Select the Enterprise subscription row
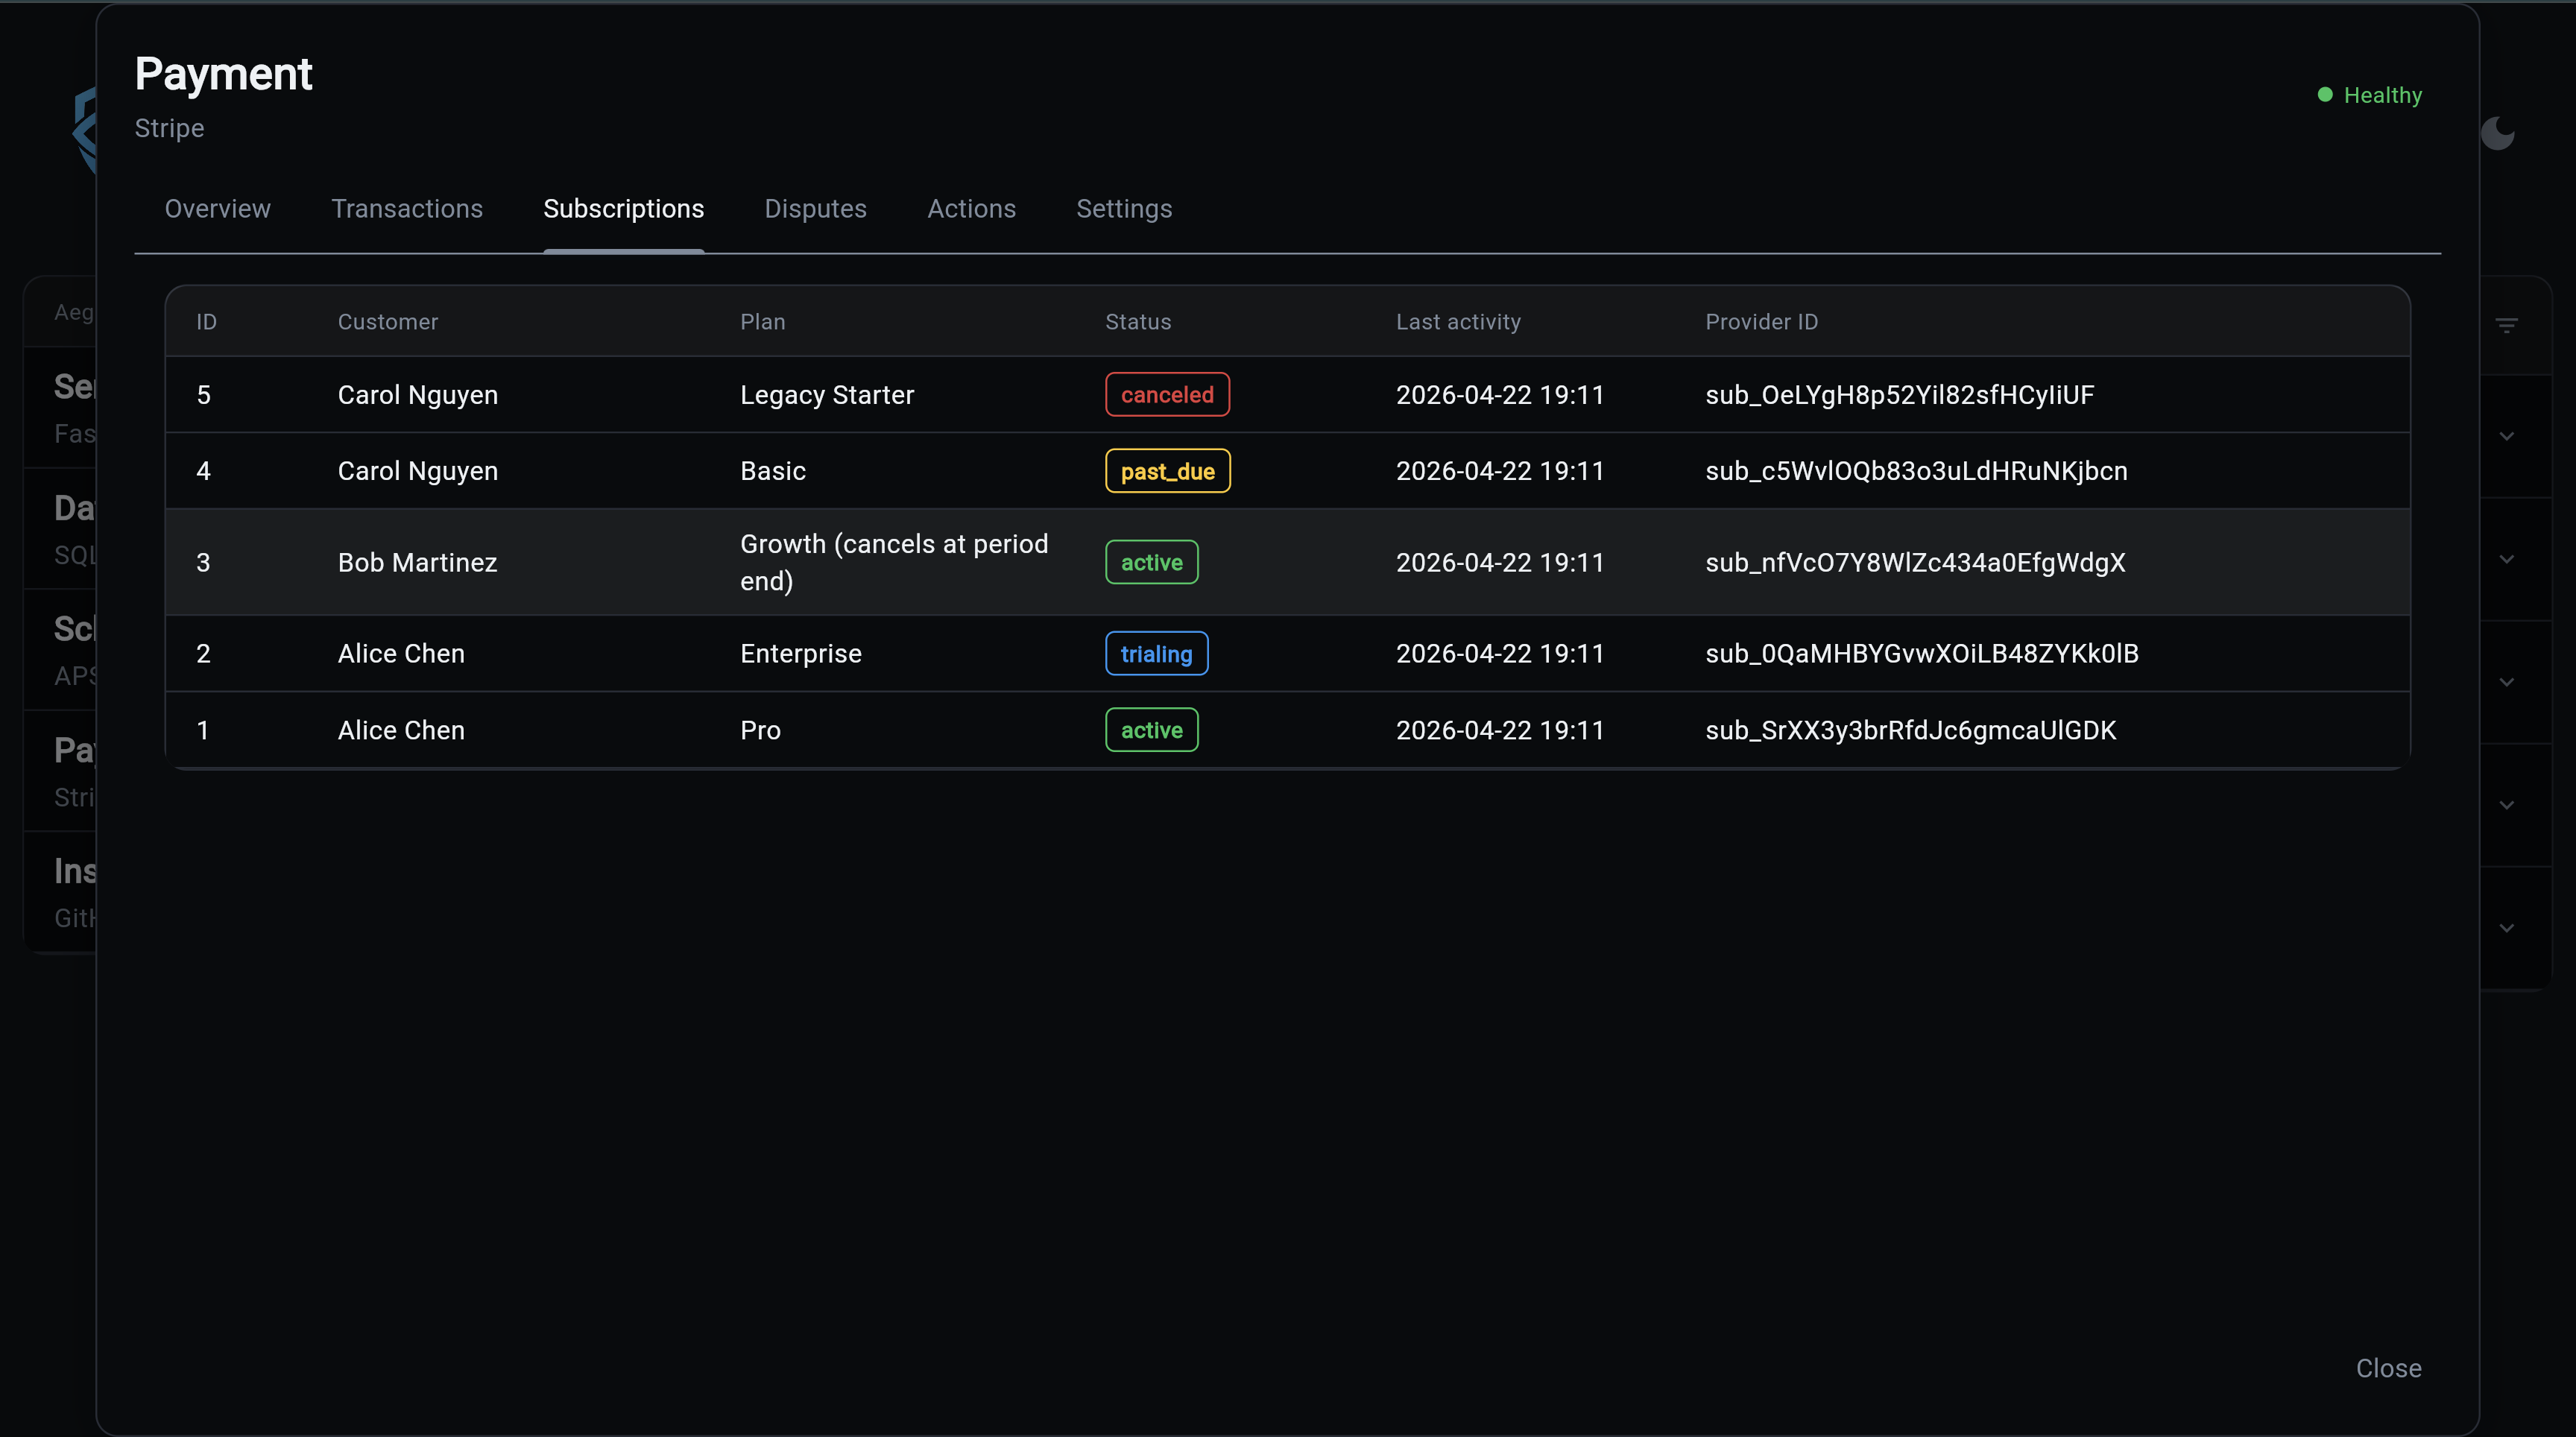 [x=800, y=654]
